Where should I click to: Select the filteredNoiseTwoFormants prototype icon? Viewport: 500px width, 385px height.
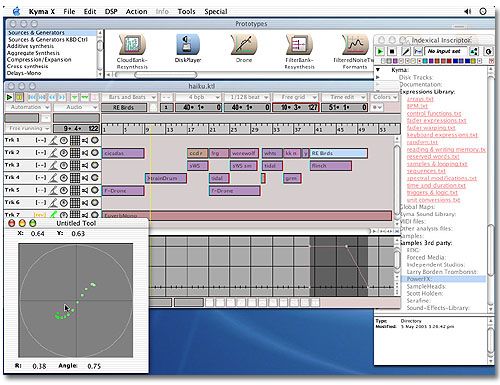(355, 45)
